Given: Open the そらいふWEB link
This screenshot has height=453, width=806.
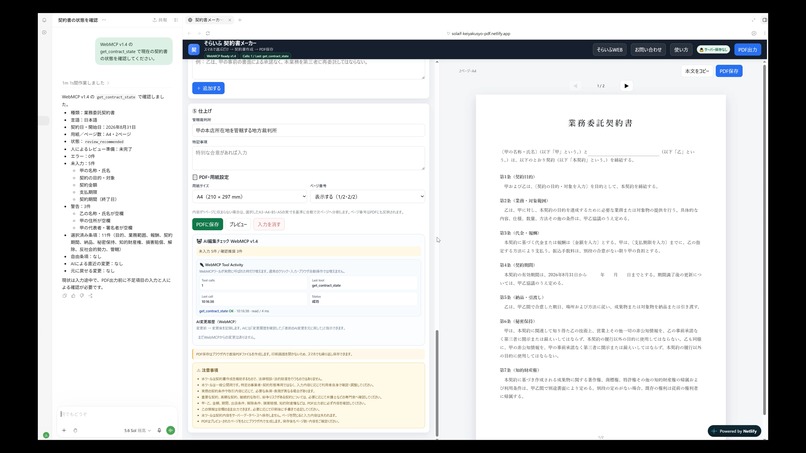Looking at the screenshot, I should coord(610,50).
